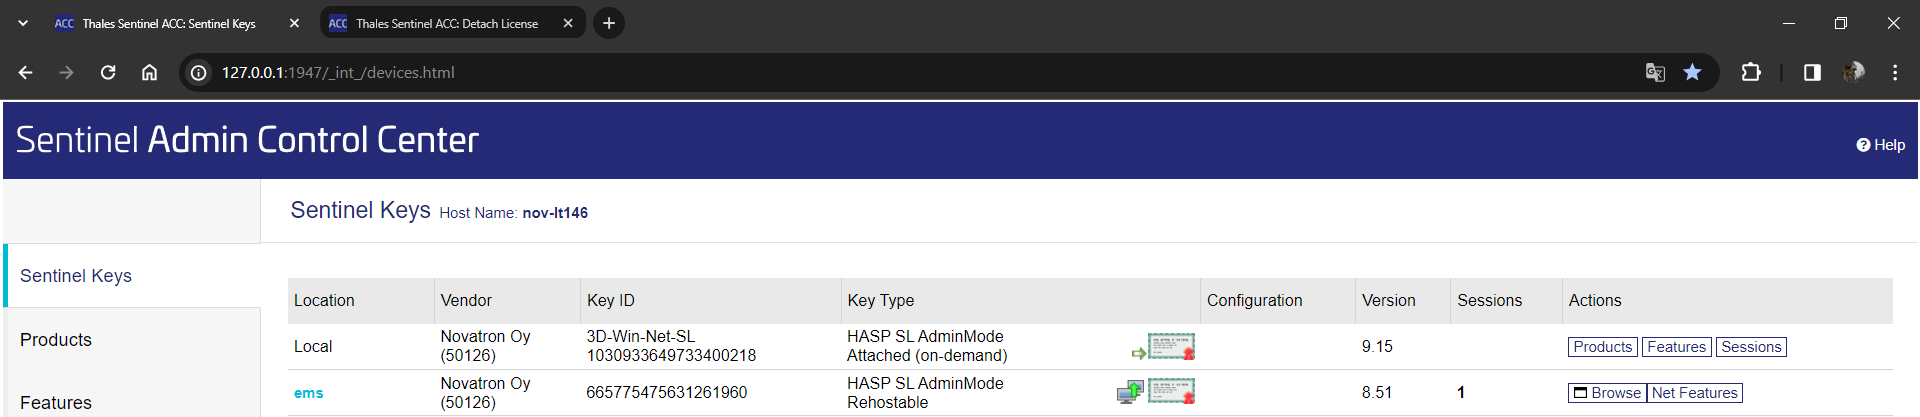1920x417 pixels.
Task: Go to browser home page
Action: (149, 72)
